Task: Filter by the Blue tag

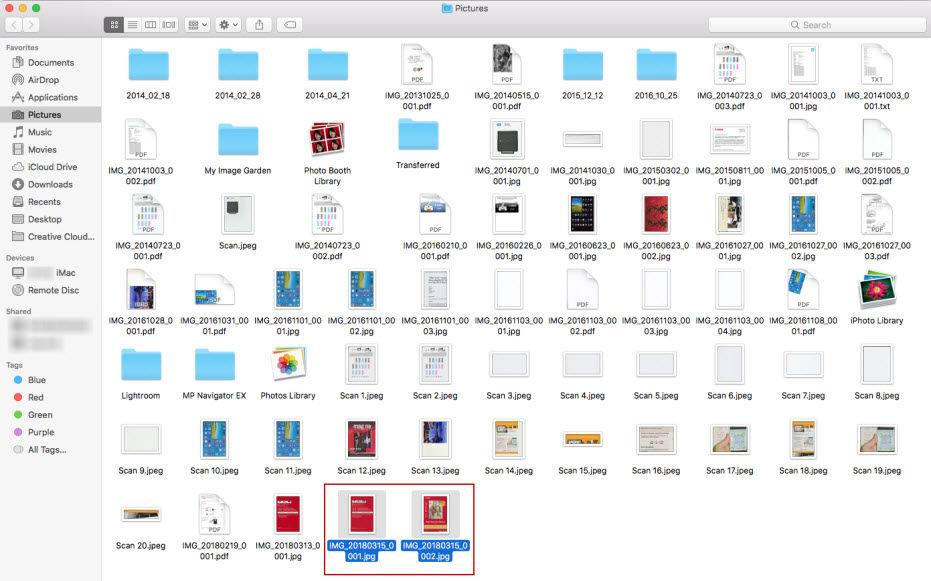Action: point(50,380)
